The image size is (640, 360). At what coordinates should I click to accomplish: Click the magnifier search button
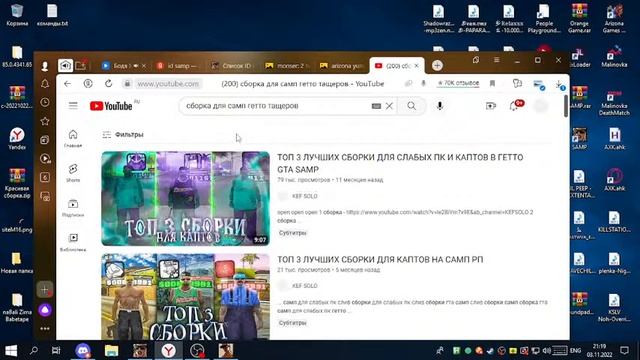pyautogui.click(x=411, y=106)
